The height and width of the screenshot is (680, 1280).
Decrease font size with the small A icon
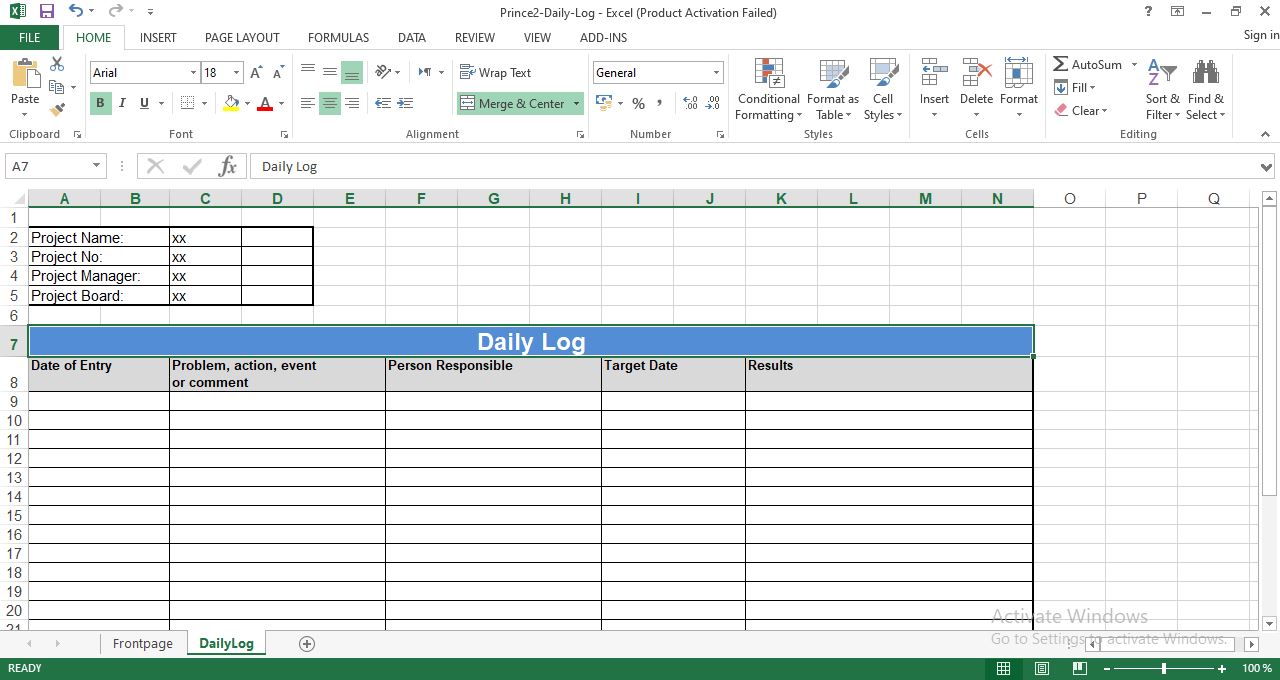click(x=278, y=72)
